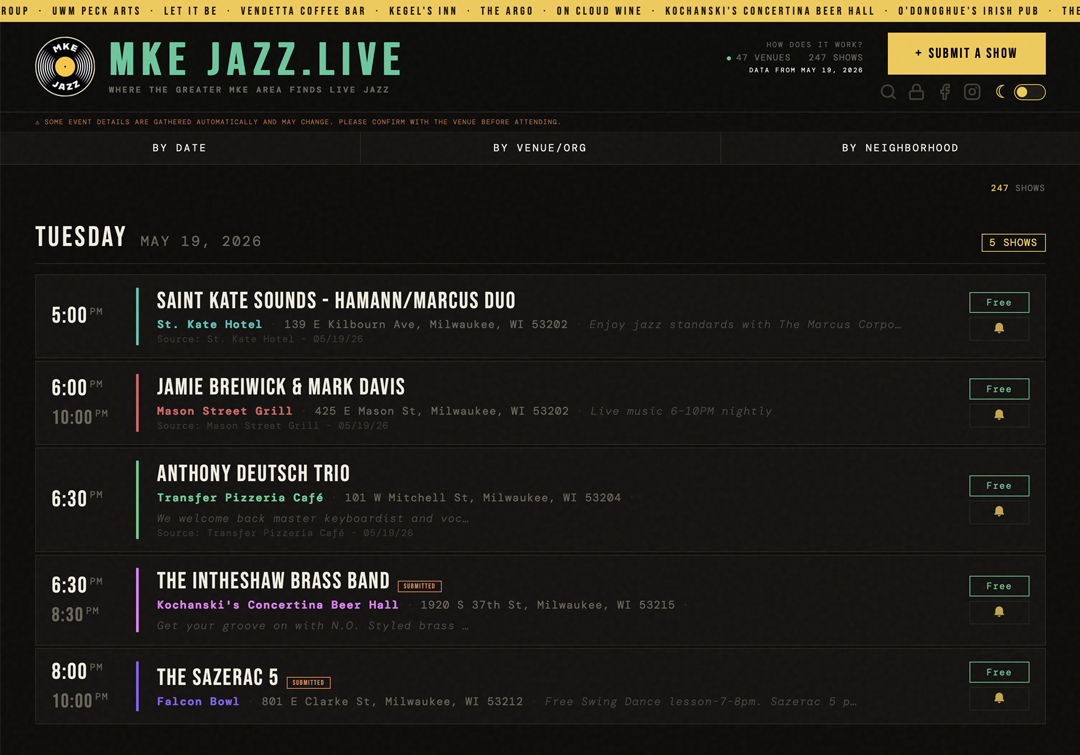Open the Facebook icon link
This screenshot has width=1080, height=755.
click(x=945, y=92)
